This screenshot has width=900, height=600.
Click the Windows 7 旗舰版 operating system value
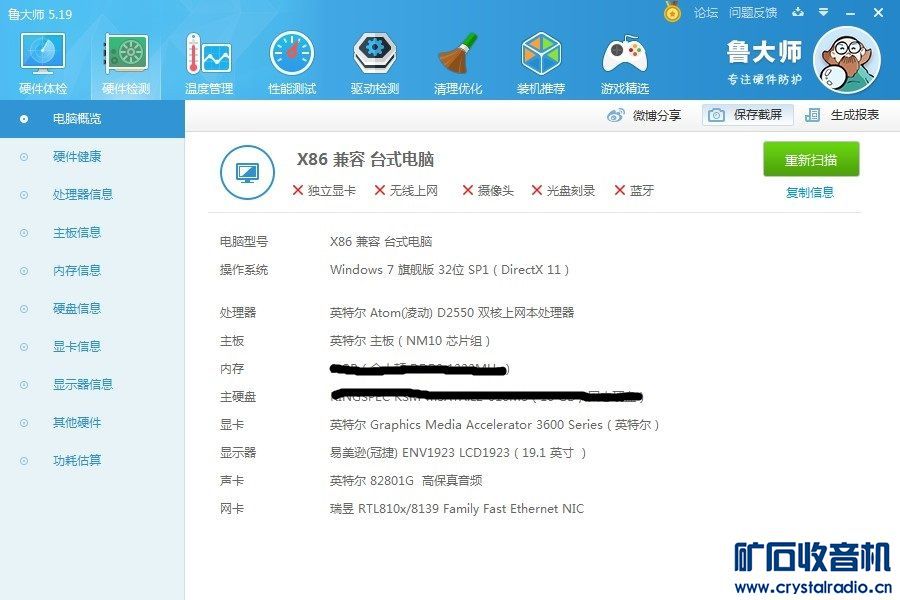click(x=449, y=270)
